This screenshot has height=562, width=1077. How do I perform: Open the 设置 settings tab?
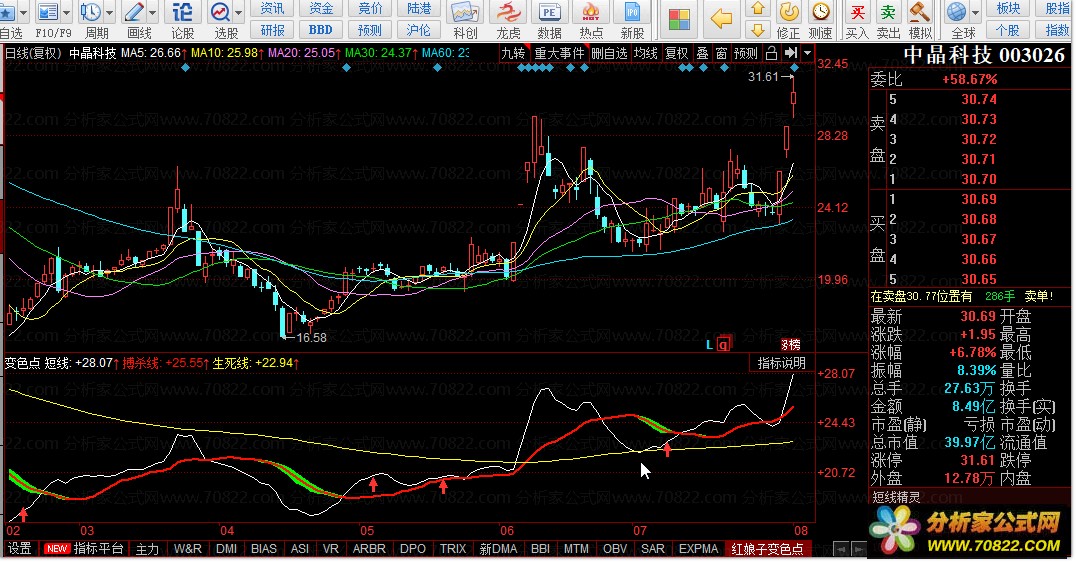click(19, 549)
